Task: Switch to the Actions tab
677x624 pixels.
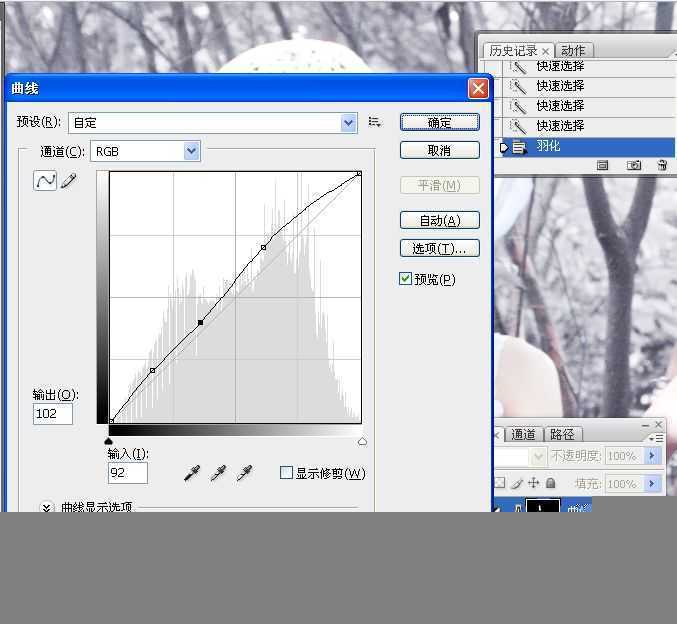Action: [x=573, y=51]
